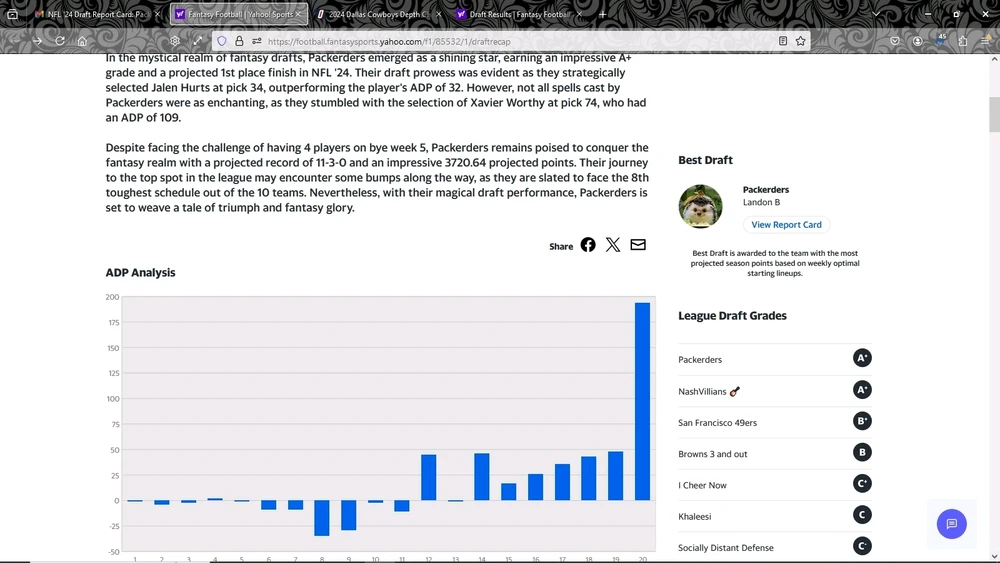Click Browns 3 and out B badge
Viewport: 1000px width, 563px height.
point(862,452)
